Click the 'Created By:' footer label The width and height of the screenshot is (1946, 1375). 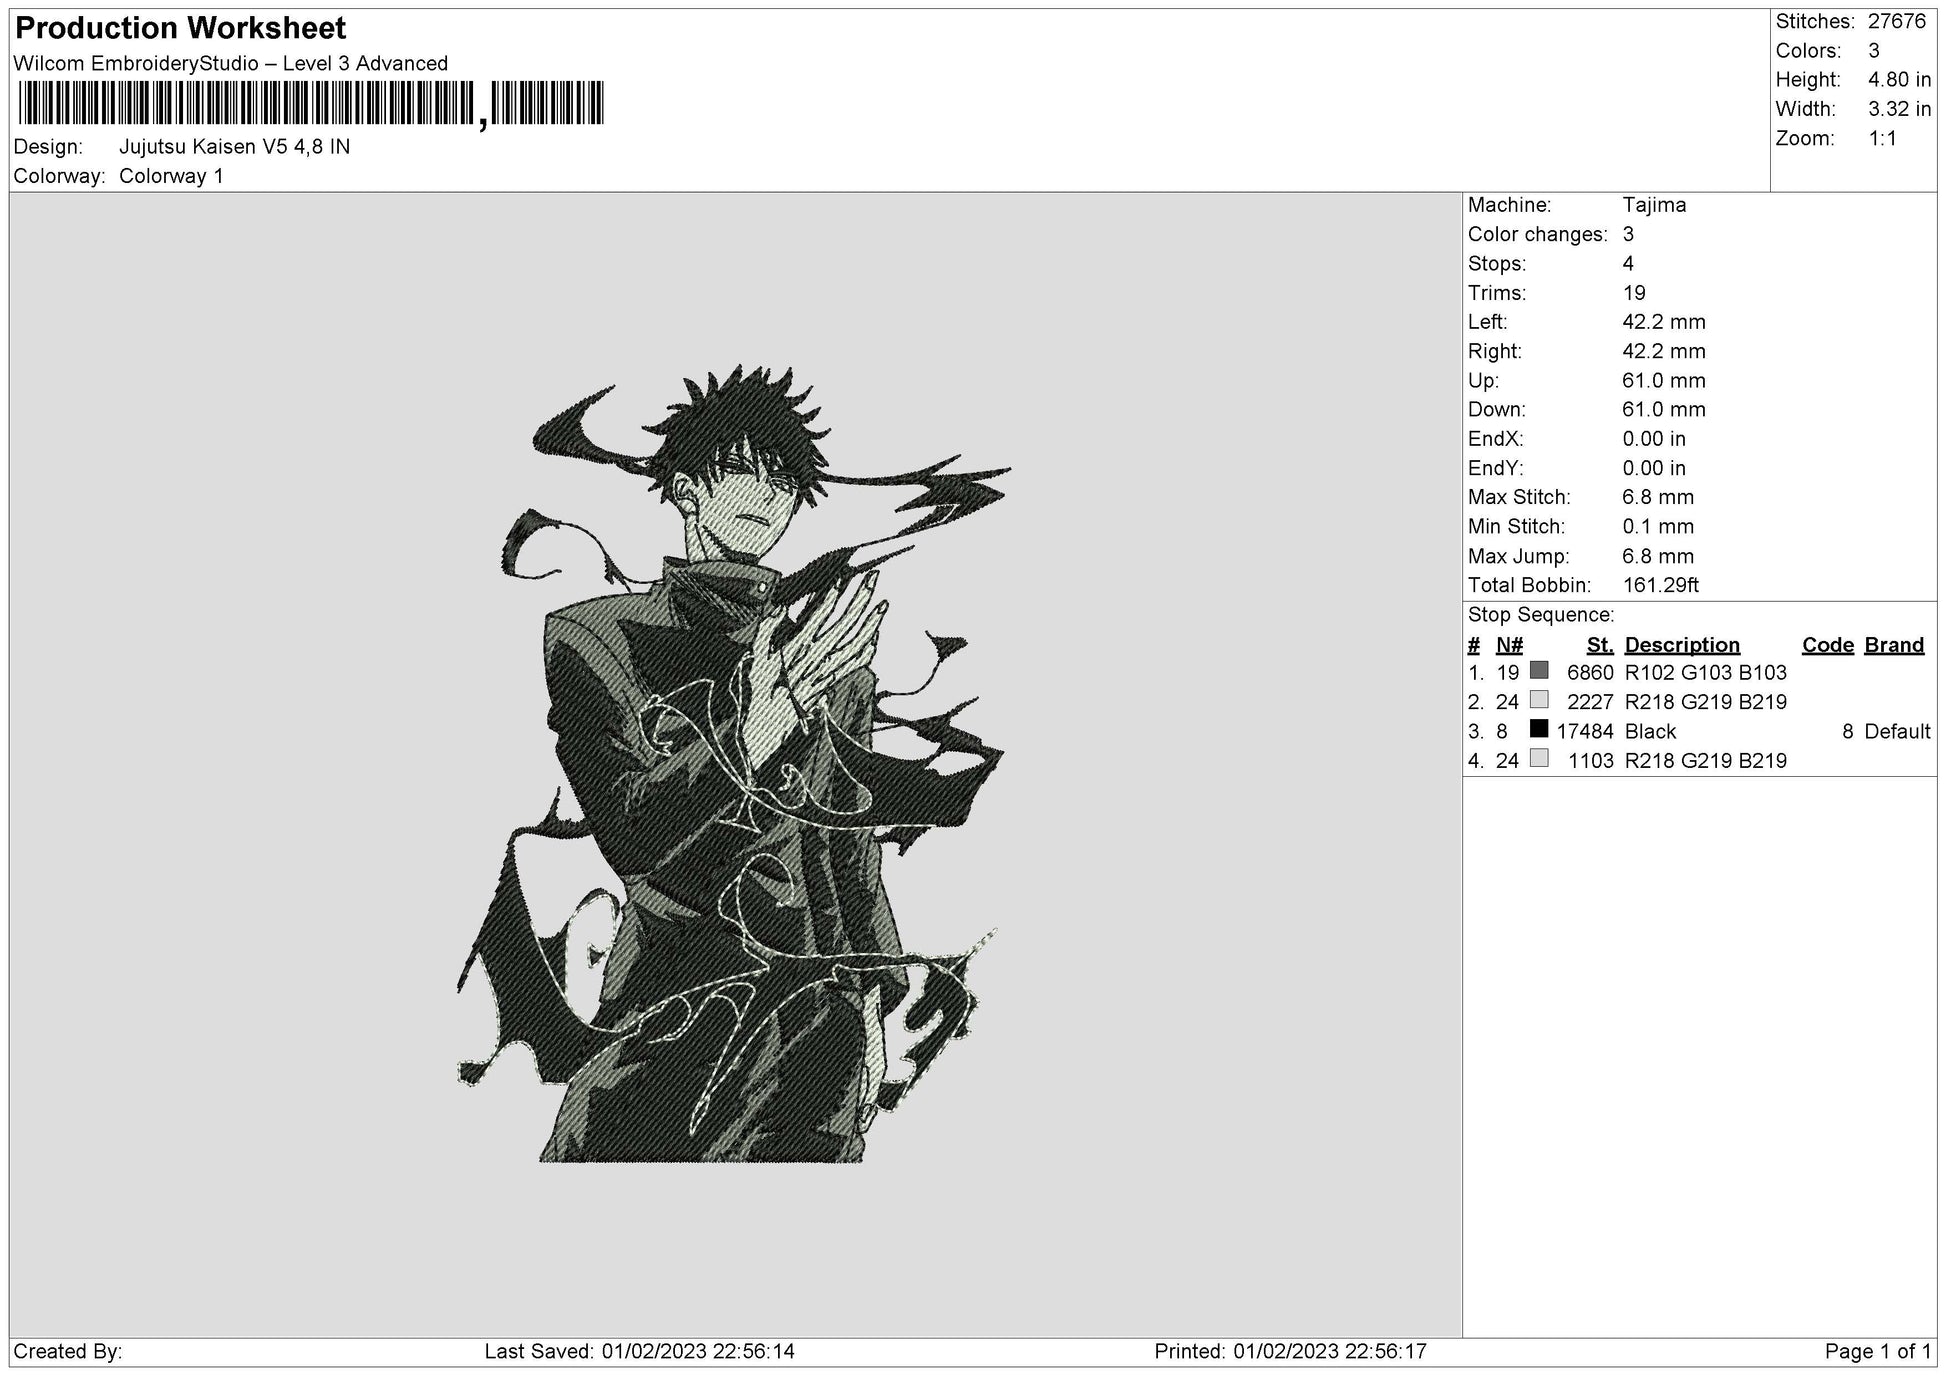tap(68, 1352)
